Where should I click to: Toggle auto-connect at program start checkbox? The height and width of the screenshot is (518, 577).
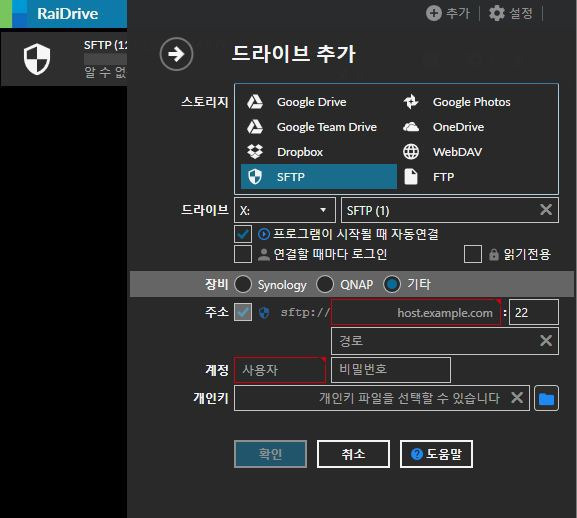(x=243, y=234)
